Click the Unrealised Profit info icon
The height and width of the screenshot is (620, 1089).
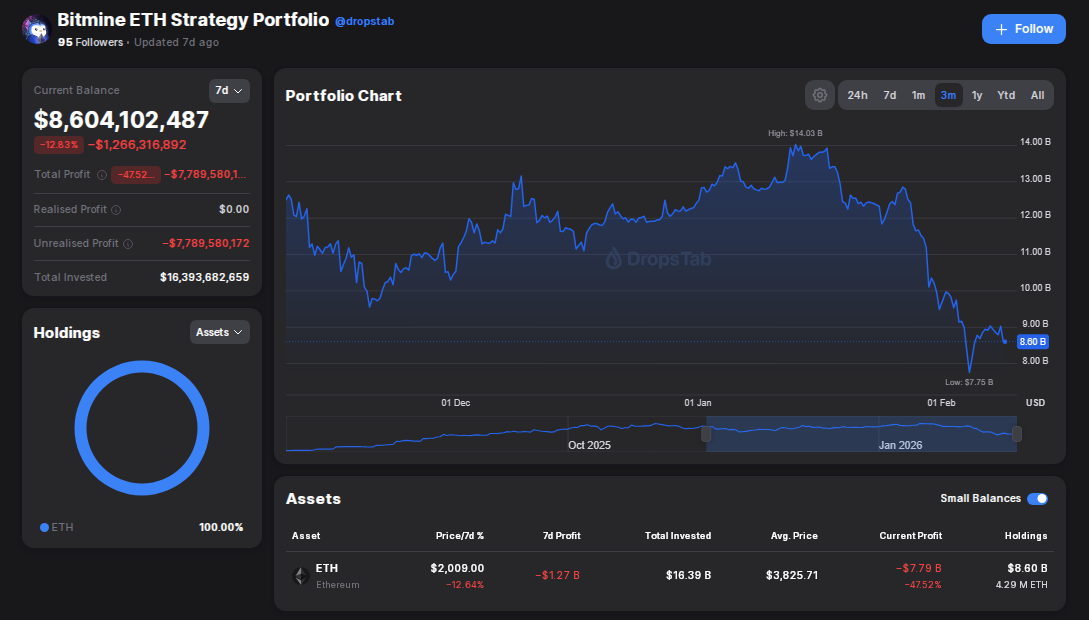point(127,244)
